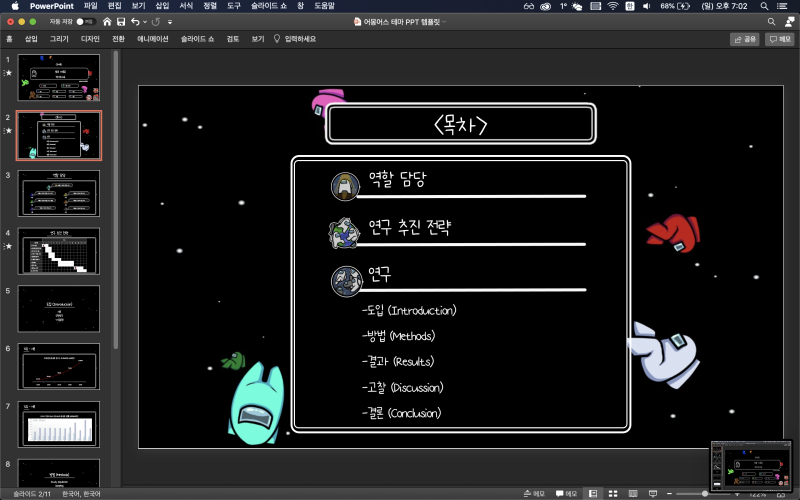Click the -결론 (Conclusion) line
The height and width of the screenshot is (500, 800).
(402, 413)
